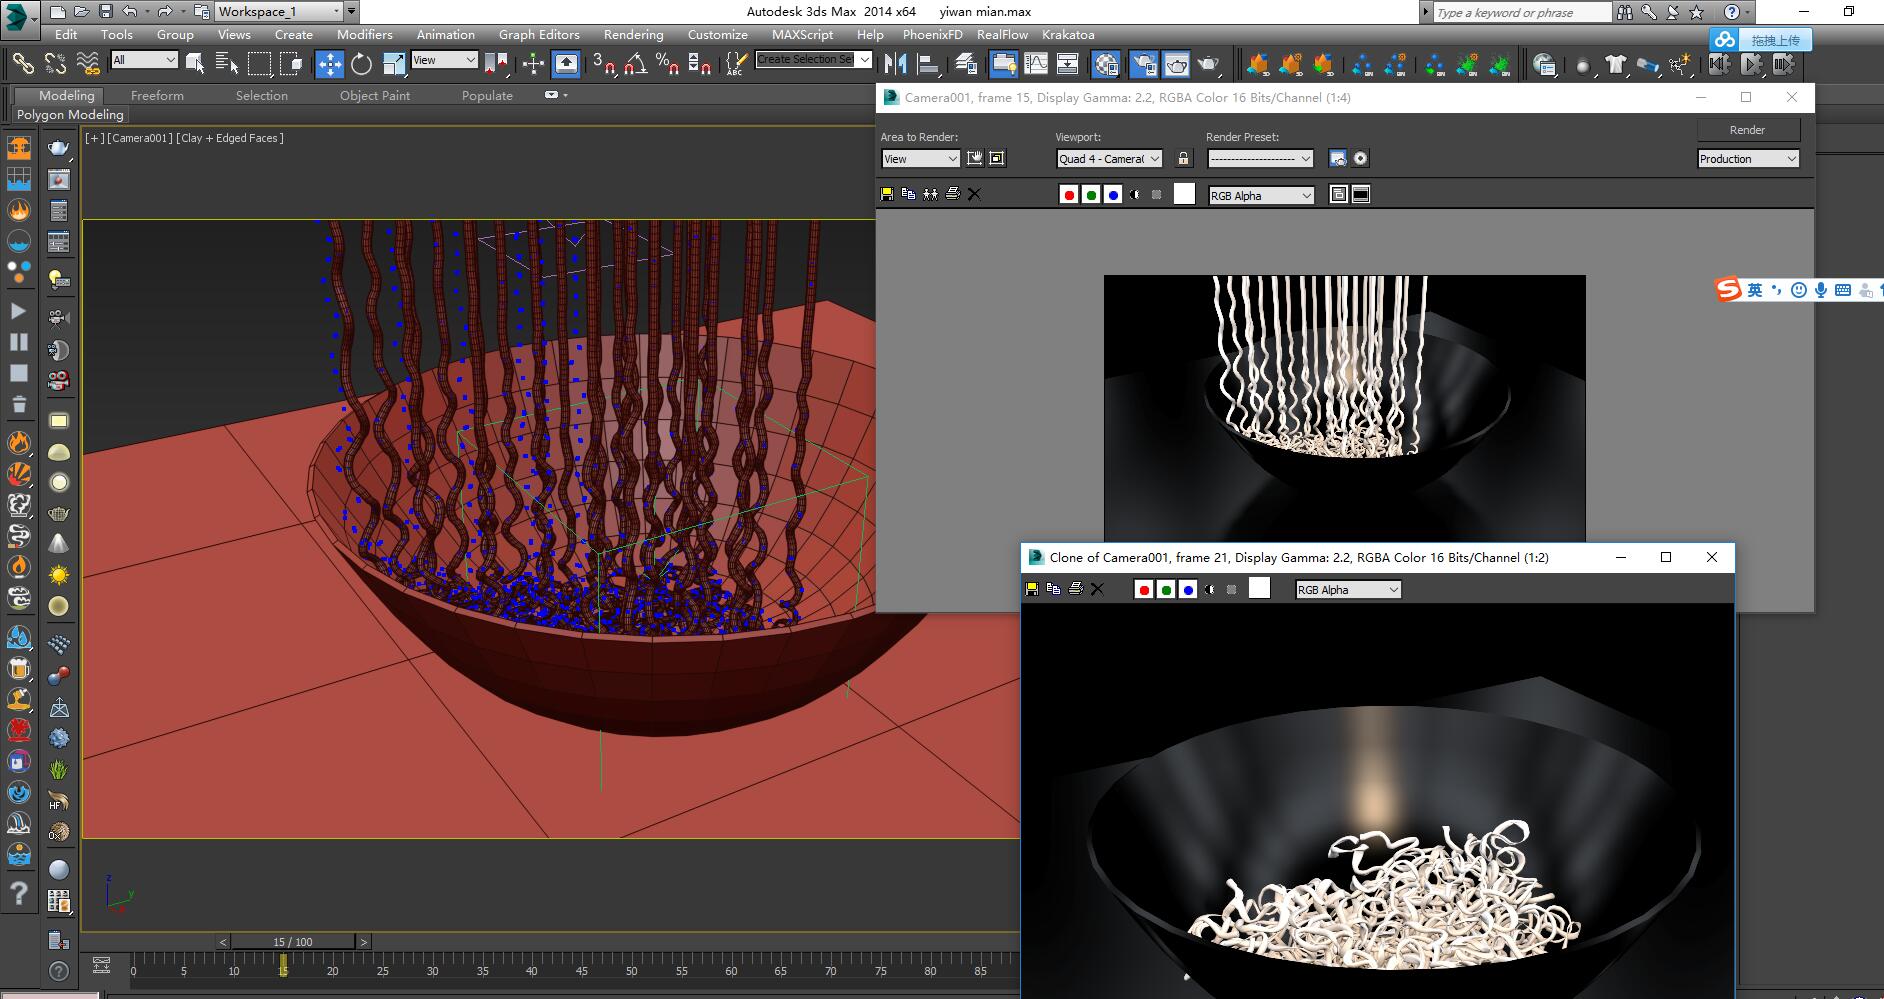Toggle the blue channel in Camera001 window

[x=1113, y=195]
